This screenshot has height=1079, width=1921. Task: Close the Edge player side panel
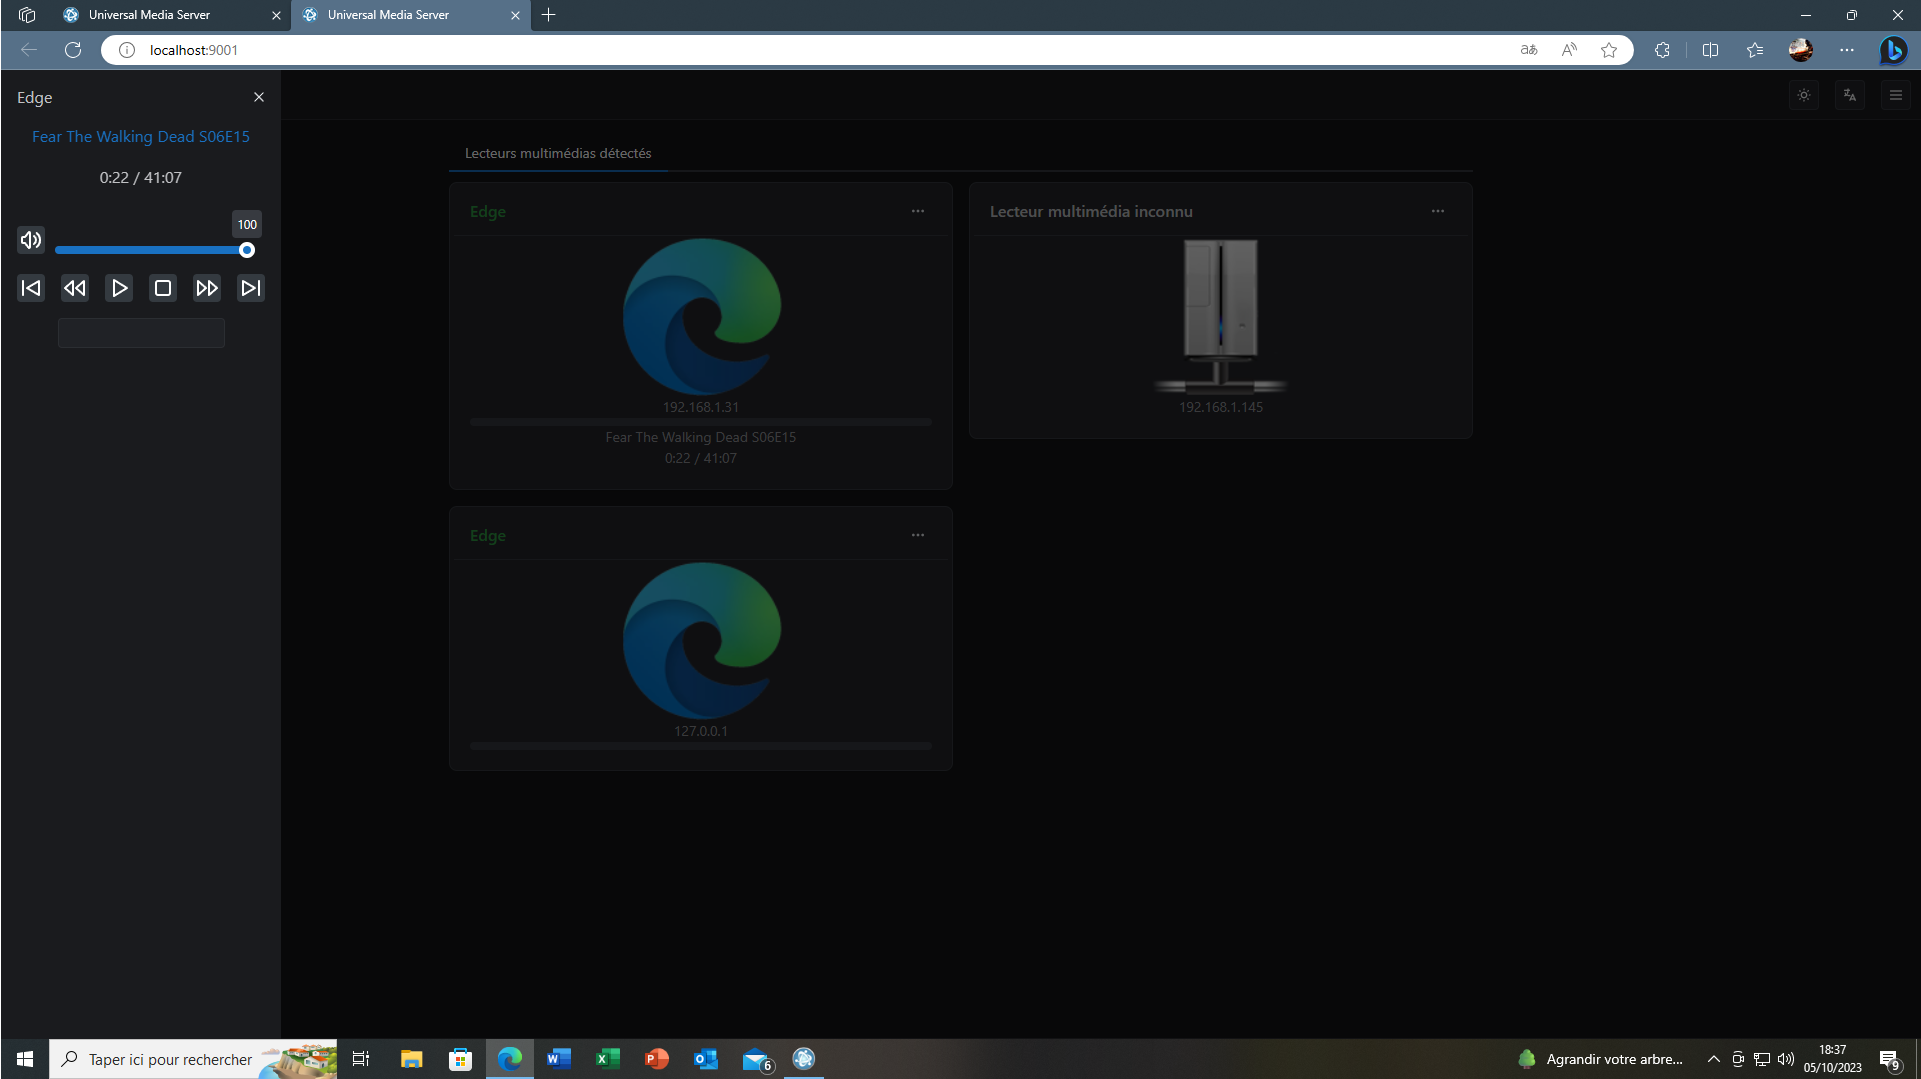coord(259,96)
